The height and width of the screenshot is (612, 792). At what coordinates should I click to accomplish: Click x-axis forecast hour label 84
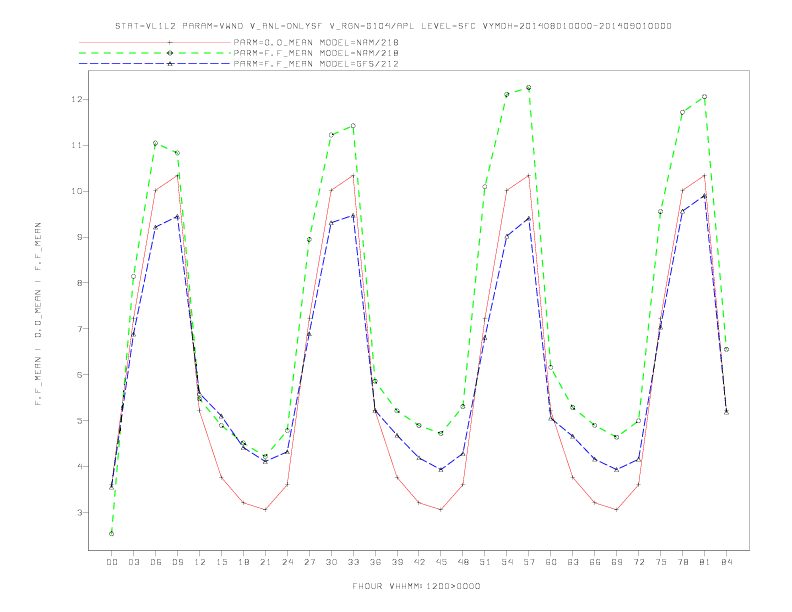click(727, 562)
